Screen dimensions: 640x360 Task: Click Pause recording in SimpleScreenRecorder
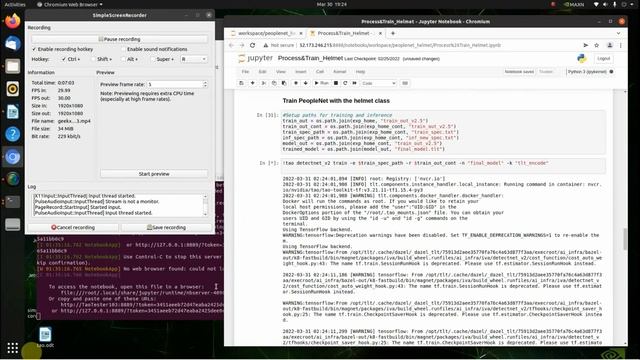[120, 39]
